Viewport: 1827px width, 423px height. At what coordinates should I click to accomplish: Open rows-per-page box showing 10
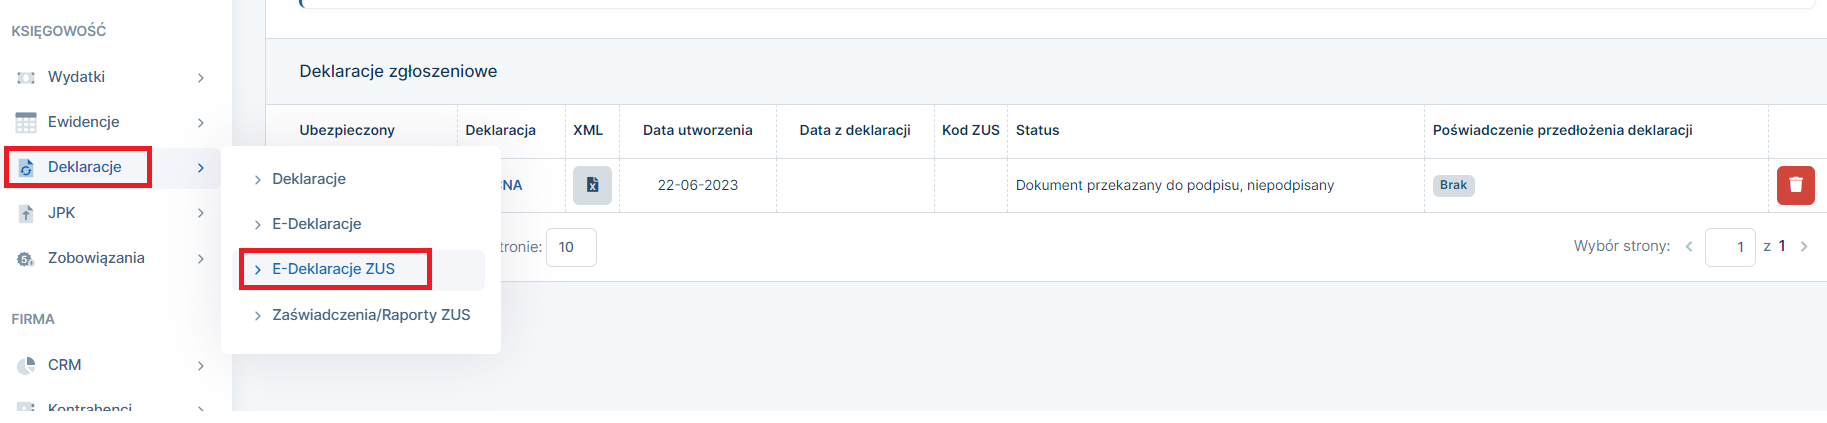(571, 247)
